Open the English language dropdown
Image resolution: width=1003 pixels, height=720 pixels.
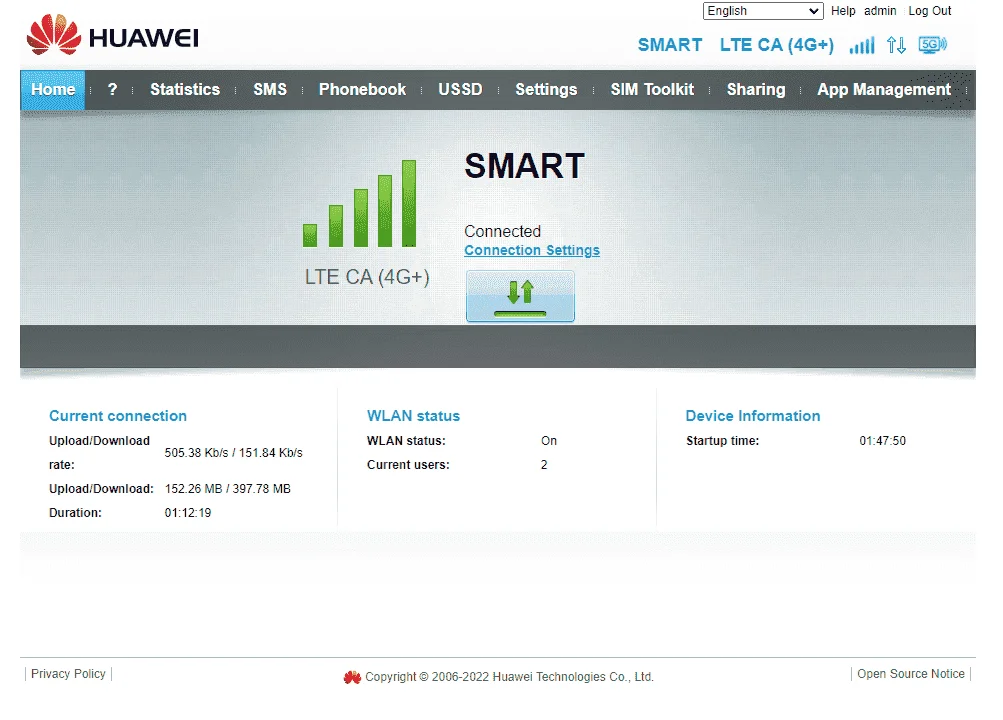763,11
